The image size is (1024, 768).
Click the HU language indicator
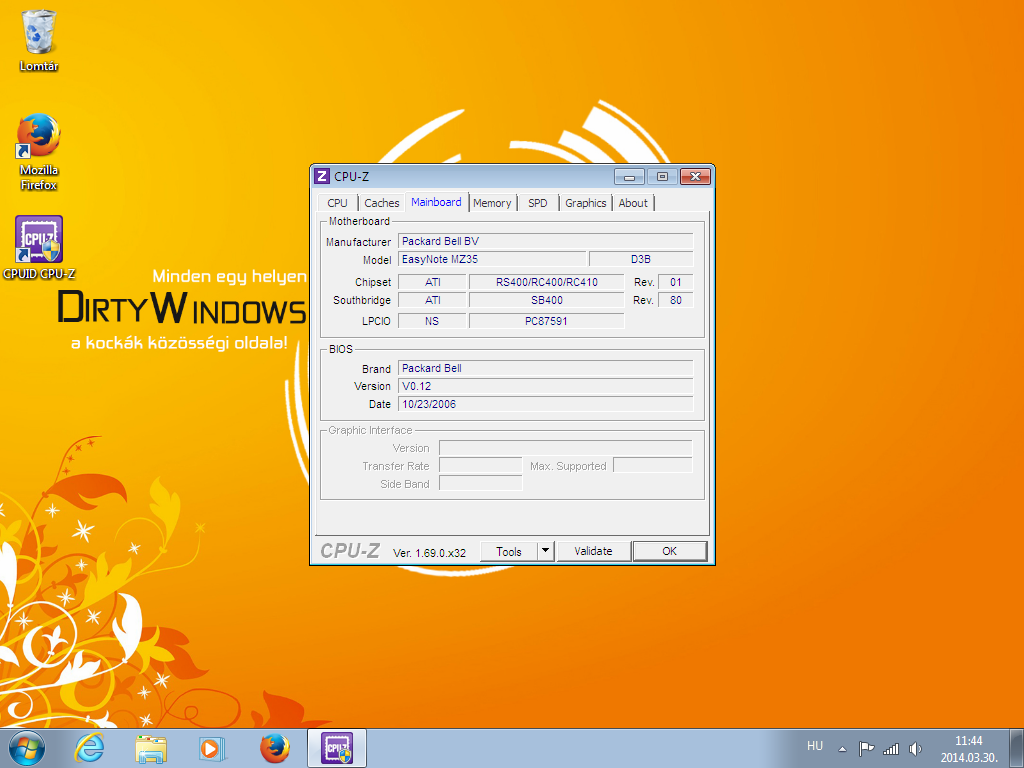[x=814, y=746]
